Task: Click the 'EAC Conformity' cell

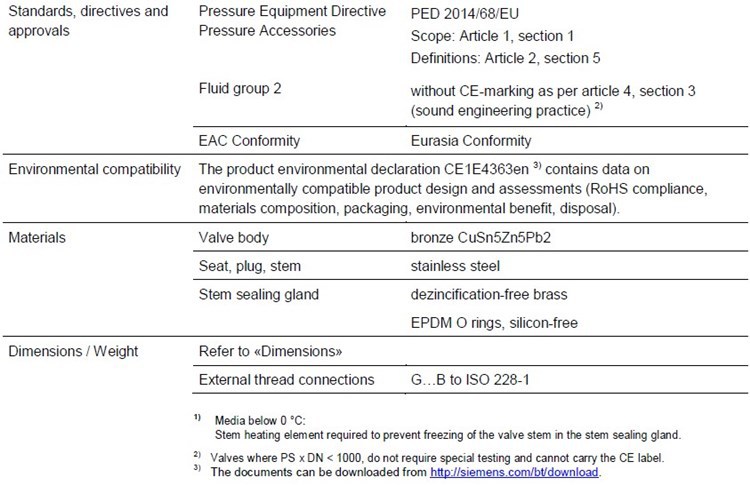Action: 249,141
